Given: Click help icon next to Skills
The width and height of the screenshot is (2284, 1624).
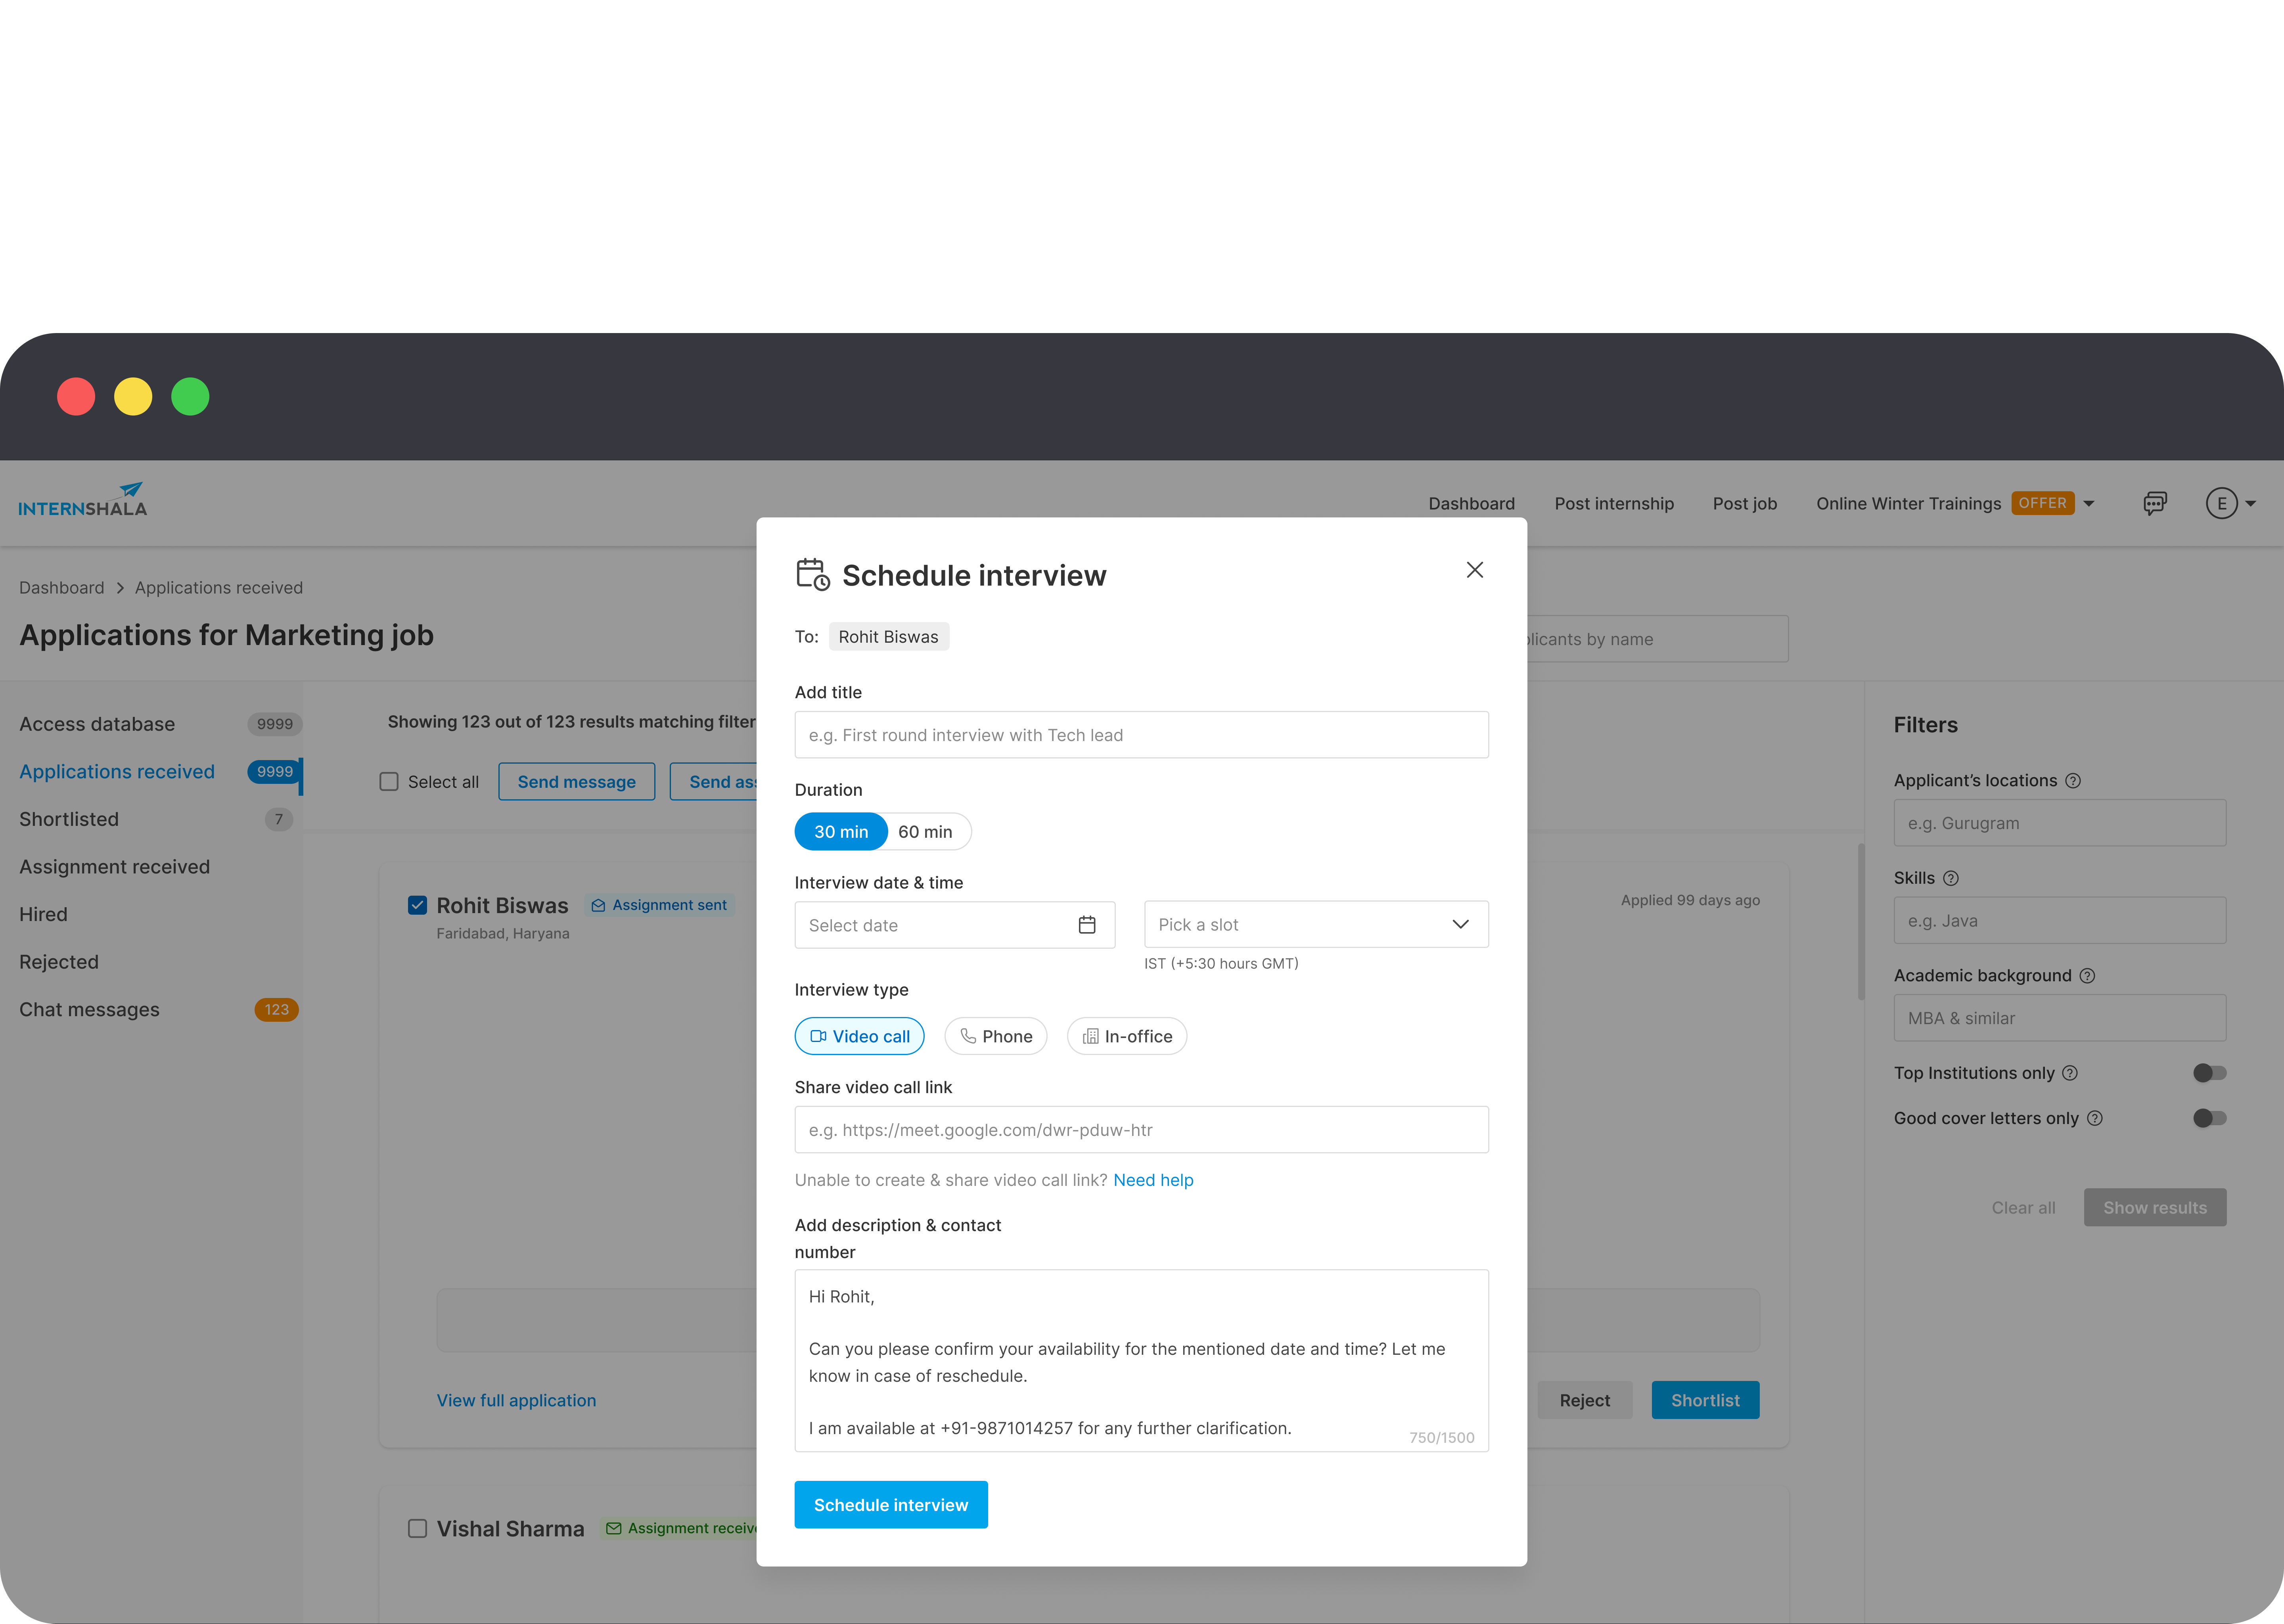Looking at the screenshot, I should (1950, 878).
